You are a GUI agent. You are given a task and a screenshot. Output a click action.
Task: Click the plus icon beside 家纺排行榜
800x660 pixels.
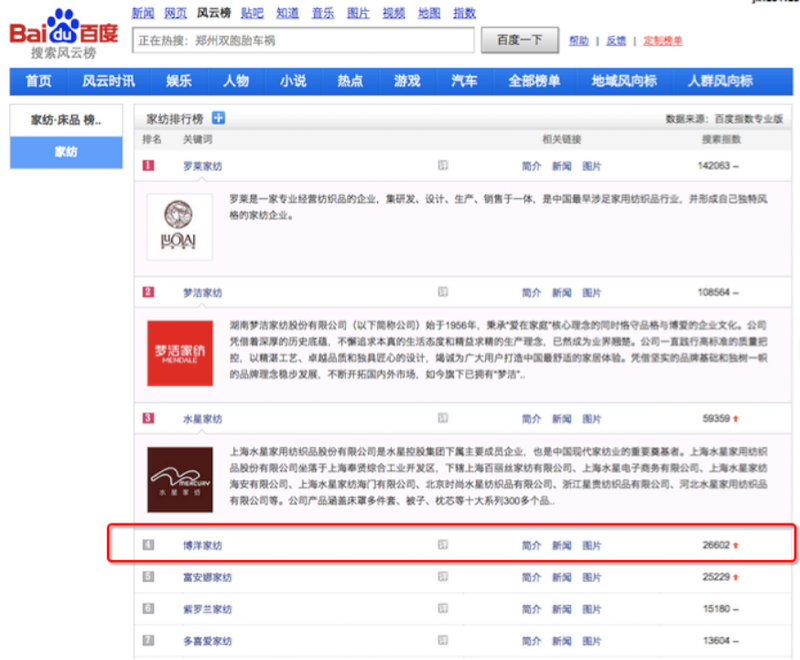click(218, 118)
